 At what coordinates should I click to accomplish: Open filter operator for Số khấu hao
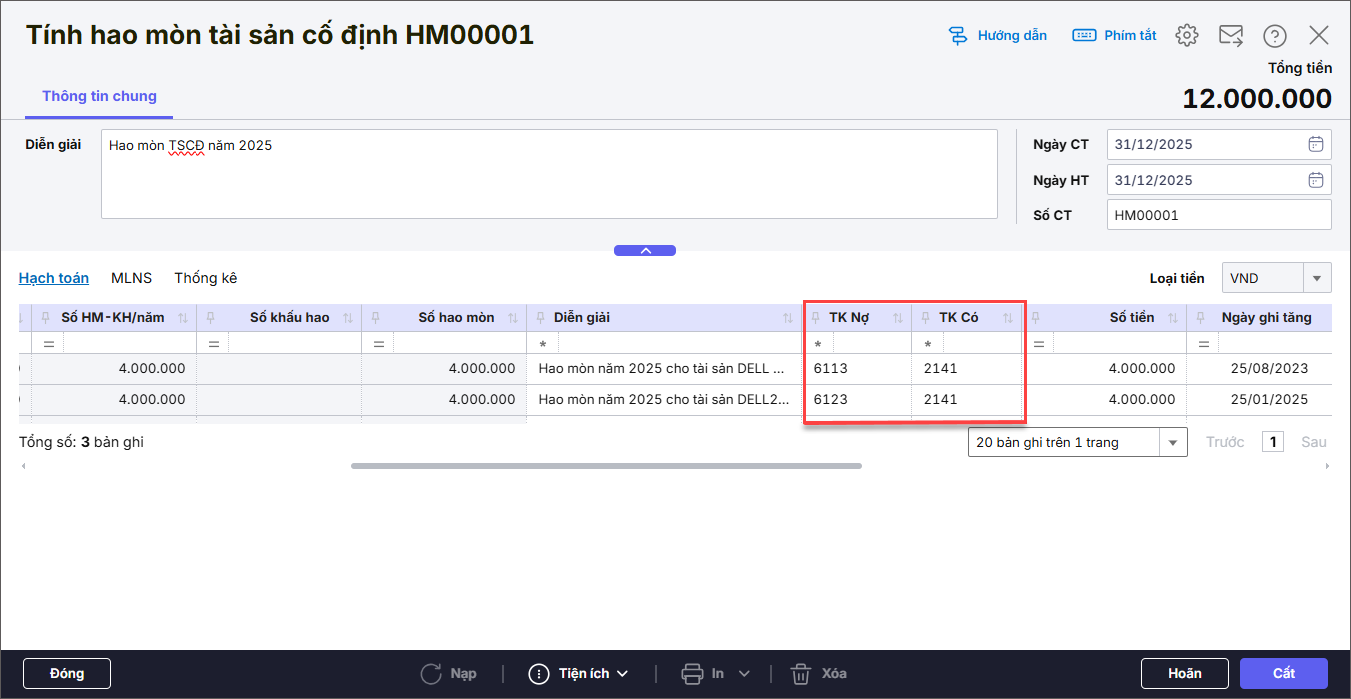[213, 343]
